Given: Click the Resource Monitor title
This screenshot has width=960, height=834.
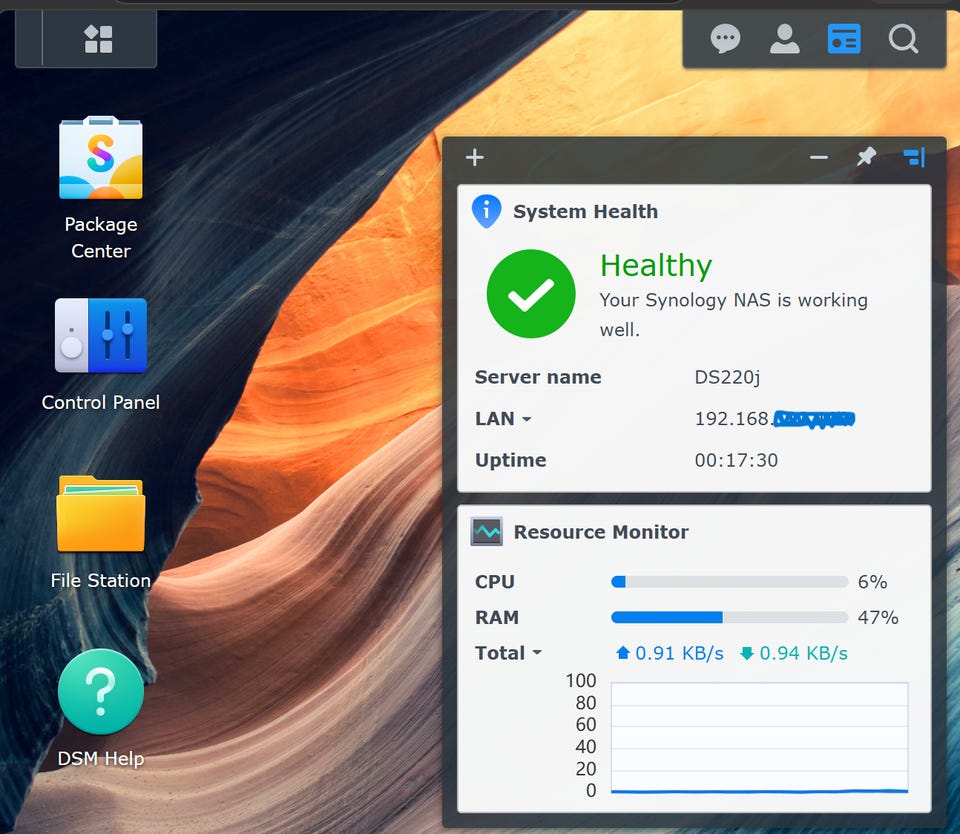Looking at the screenshot, I should point(601,532).
